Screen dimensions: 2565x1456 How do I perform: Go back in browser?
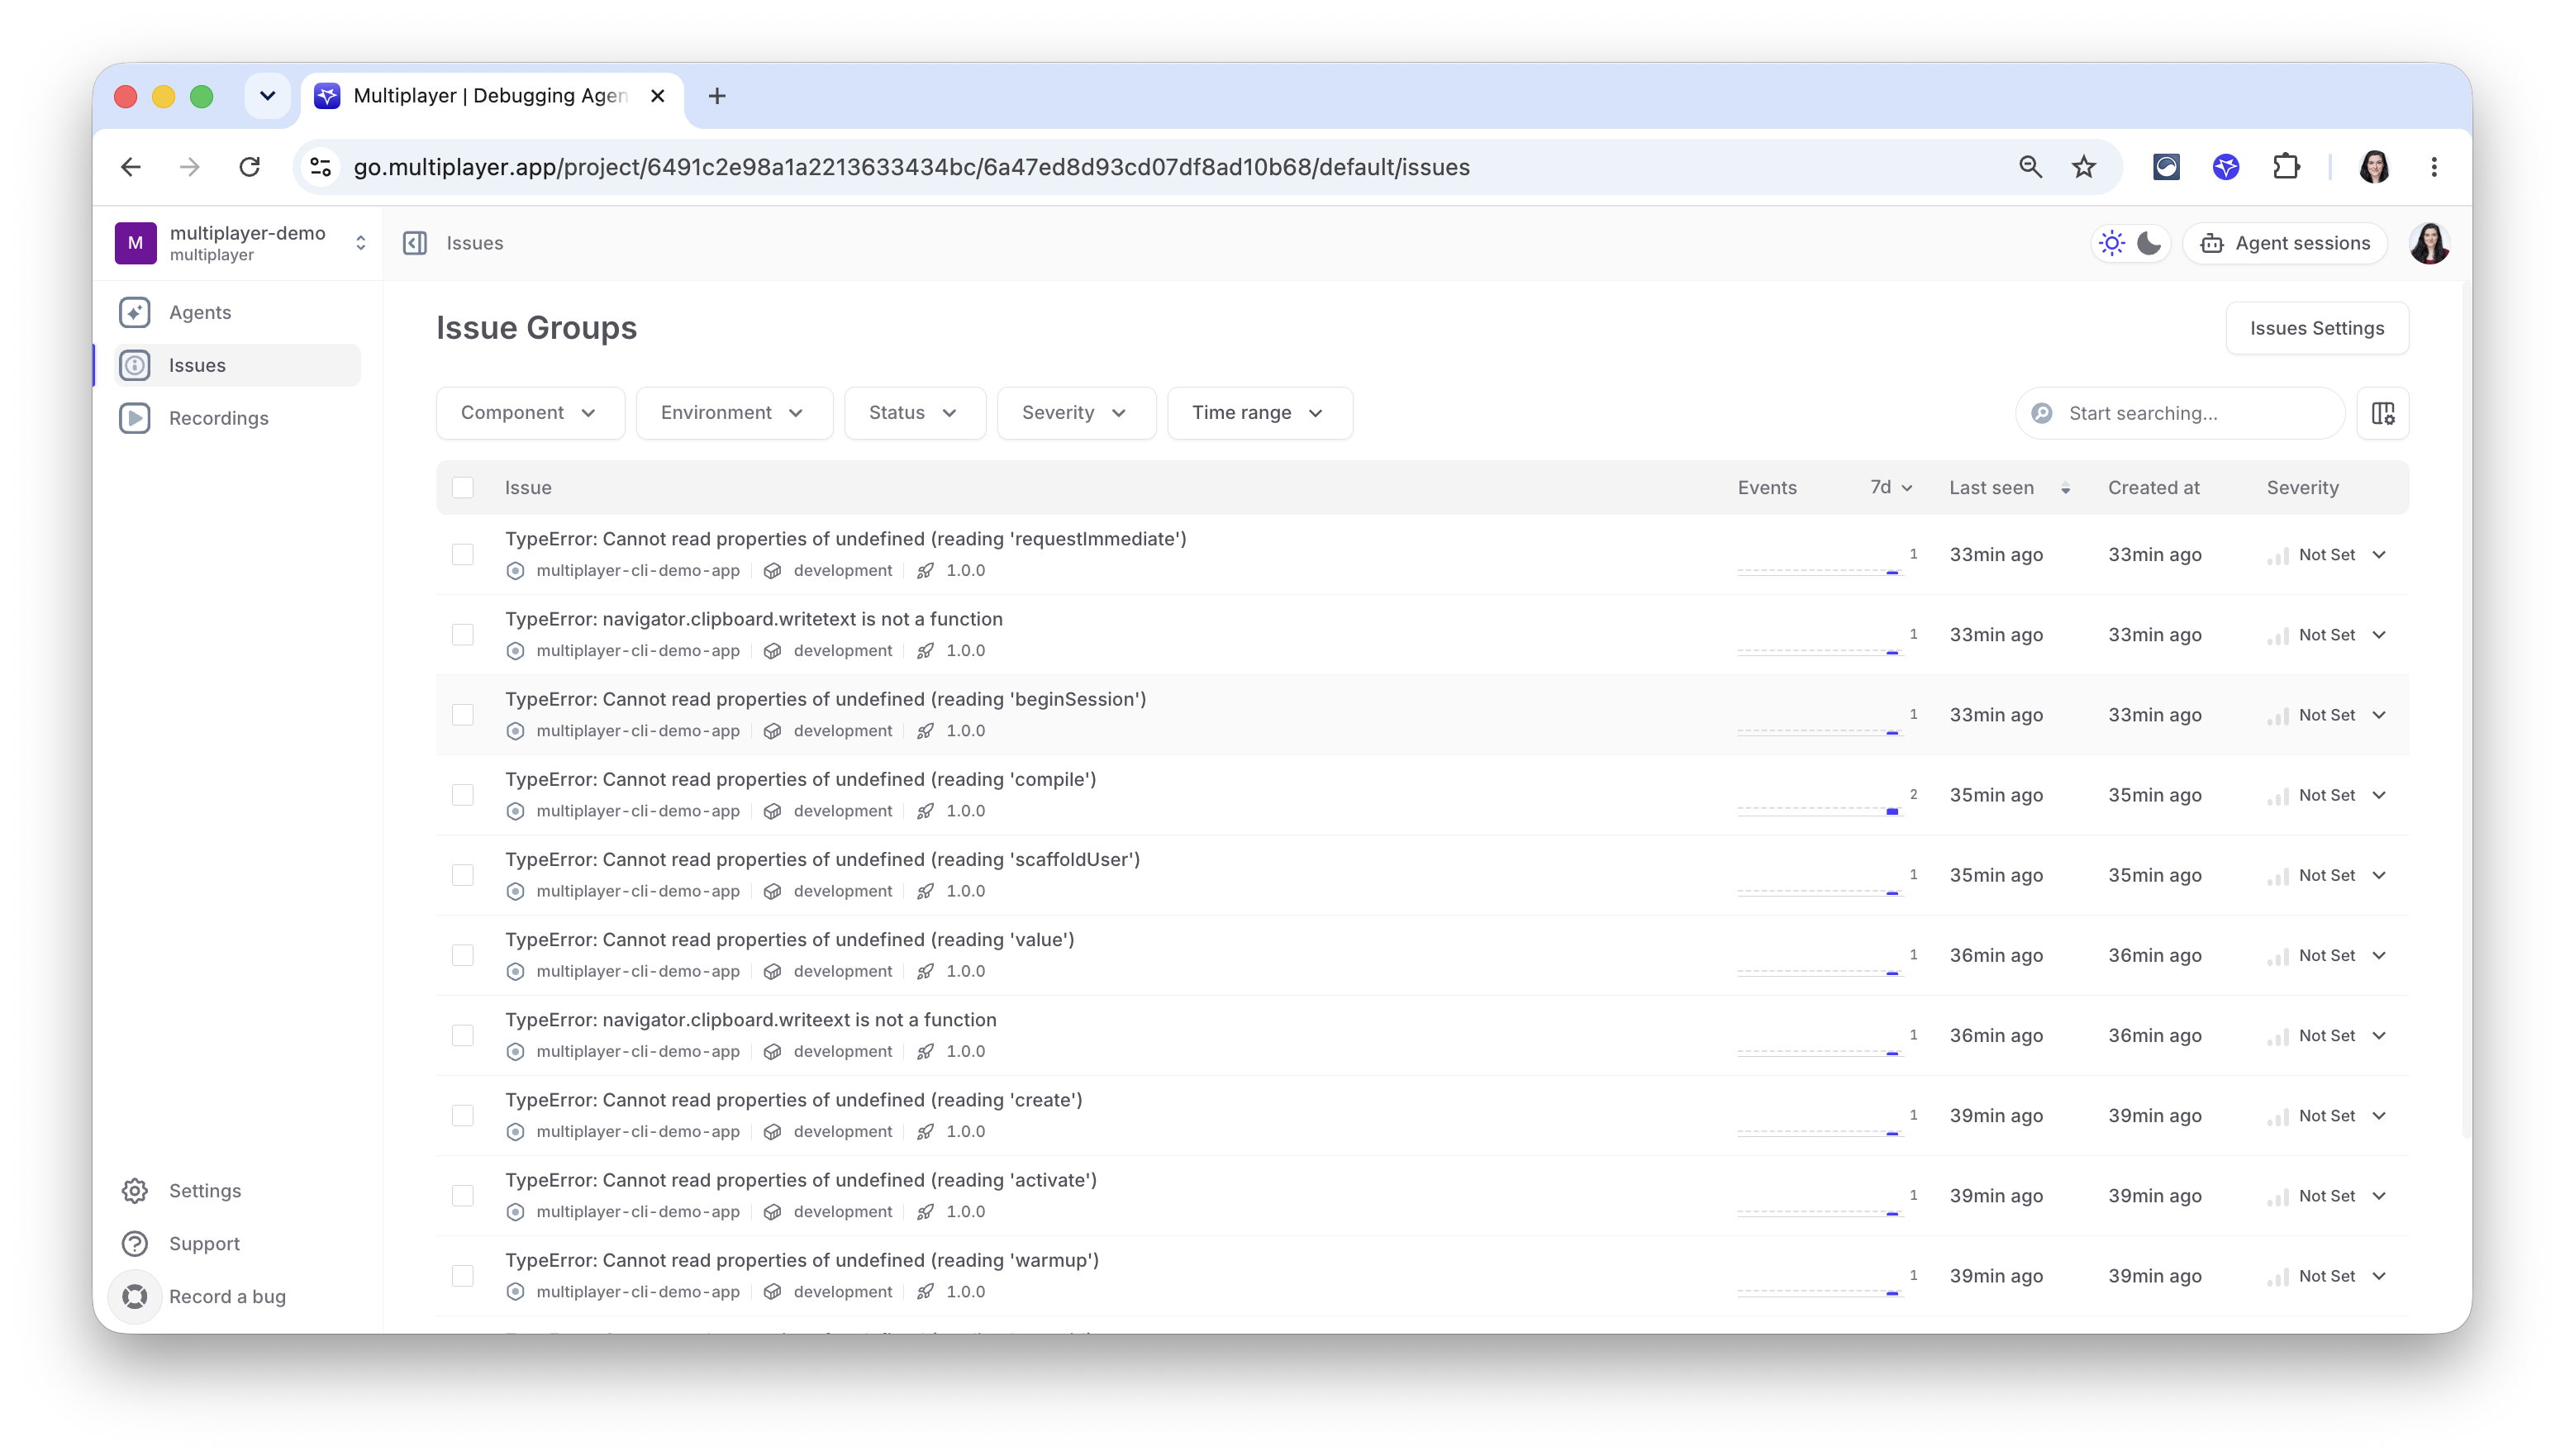(131, 167)
